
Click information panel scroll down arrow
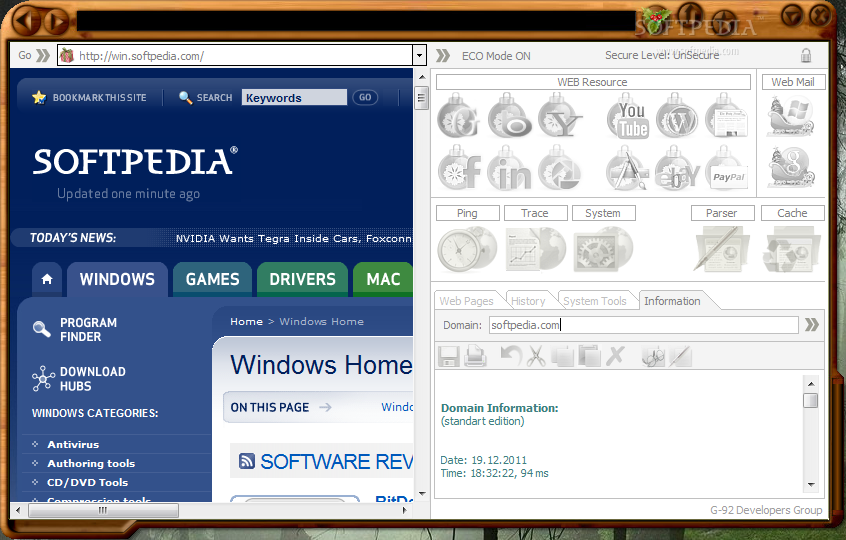coord(811,484)
